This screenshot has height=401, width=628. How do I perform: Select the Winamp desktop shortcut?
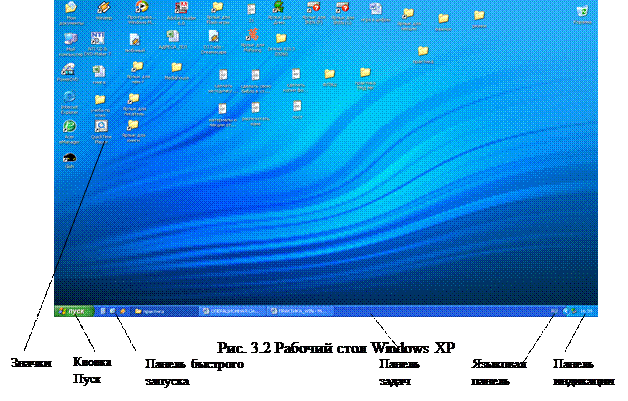point(103,11)
